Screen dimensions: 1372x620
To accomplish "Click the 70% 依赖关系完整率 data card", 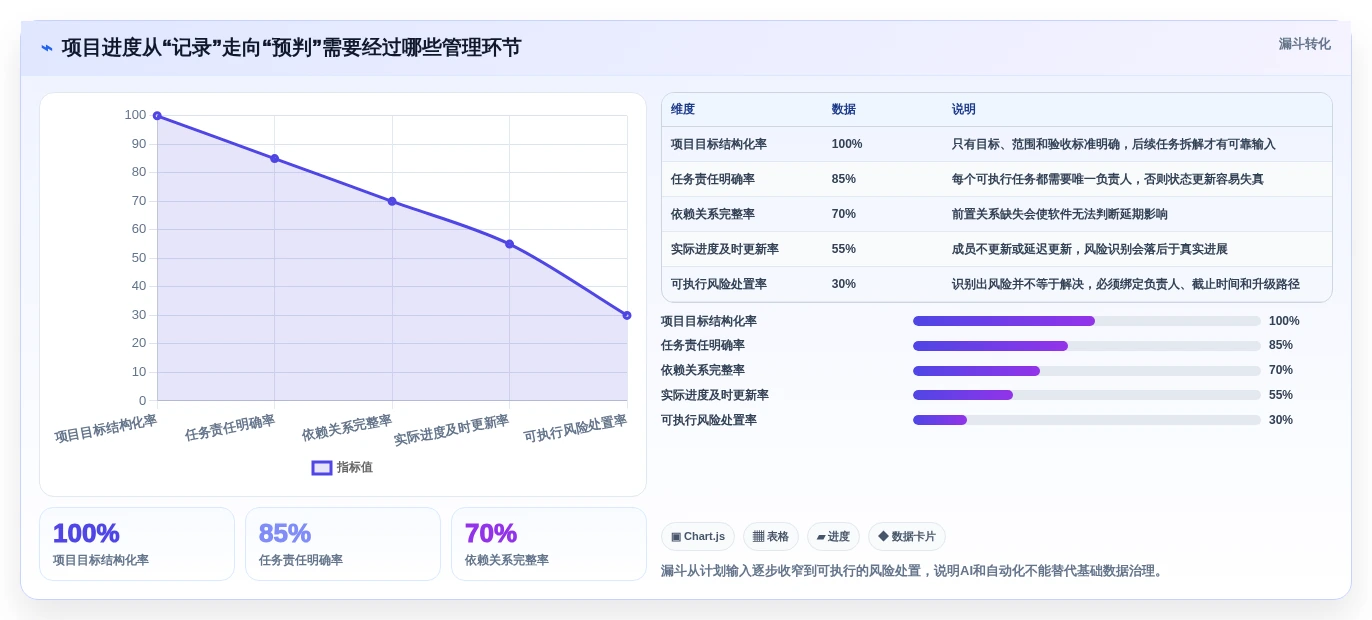I will click(549, 544).
